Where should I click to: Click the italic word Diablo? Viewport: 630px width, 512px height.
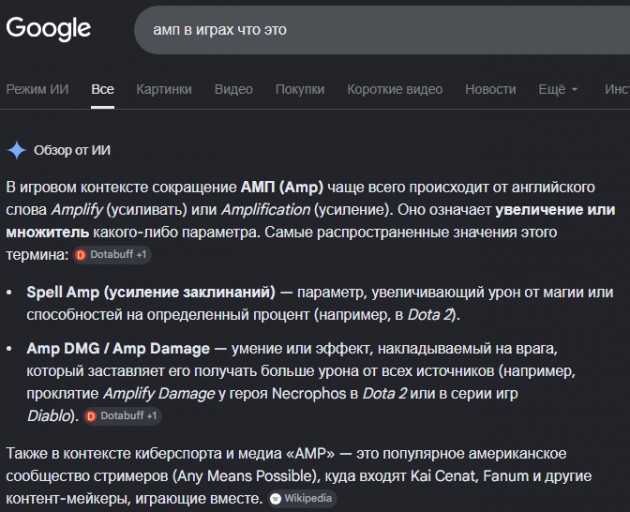[x=49, y=416]
